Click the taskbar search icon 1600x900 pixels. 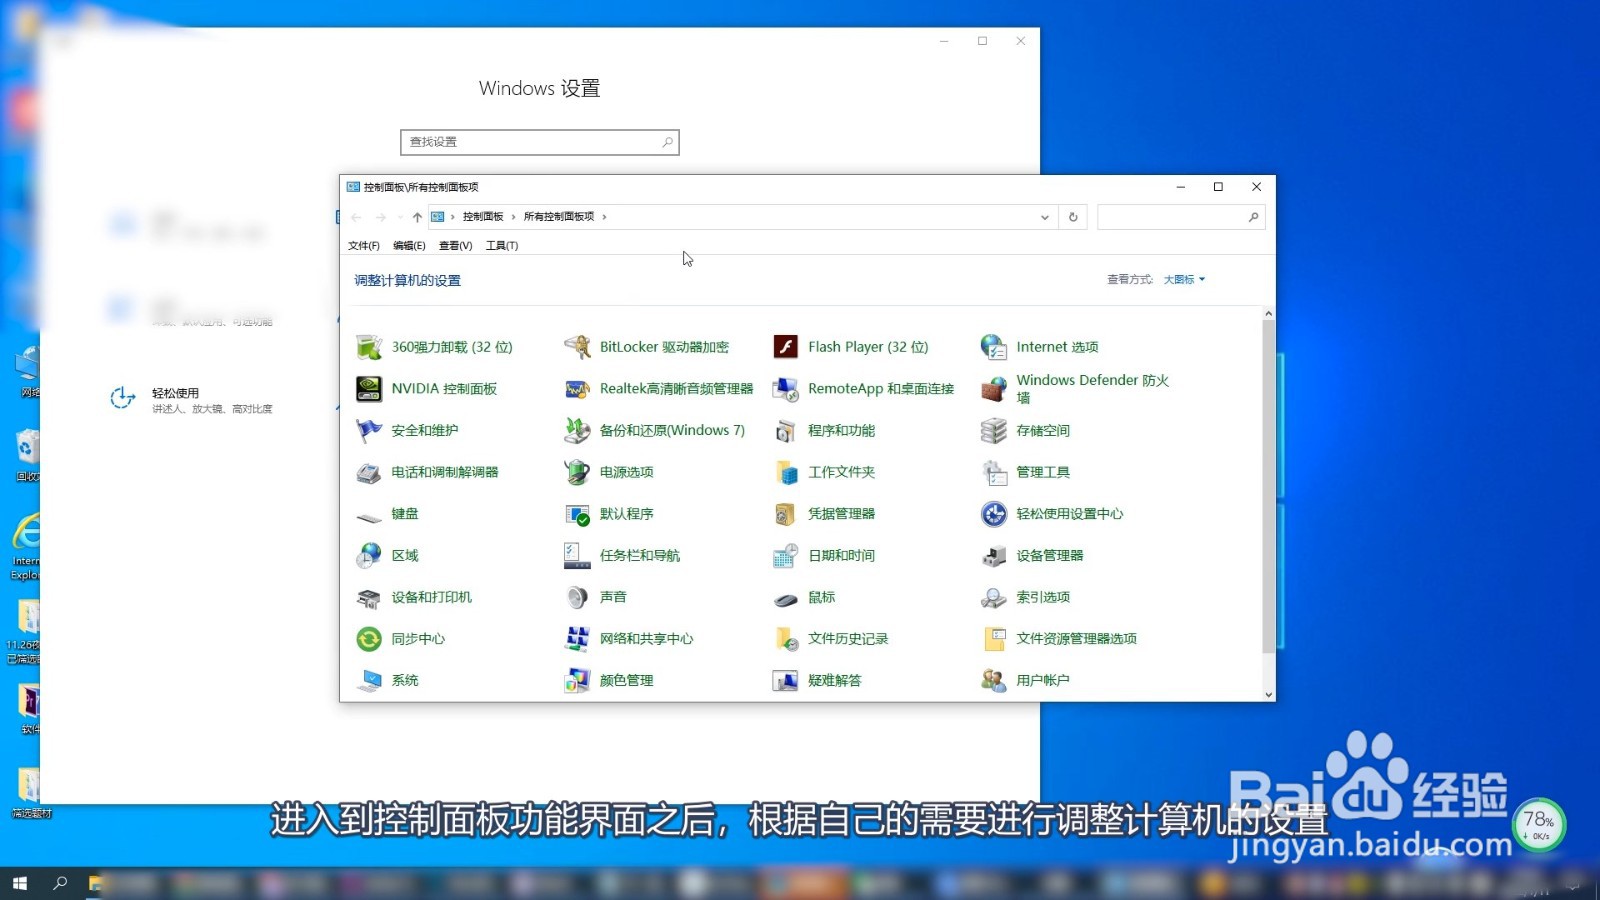pos(60,883)
